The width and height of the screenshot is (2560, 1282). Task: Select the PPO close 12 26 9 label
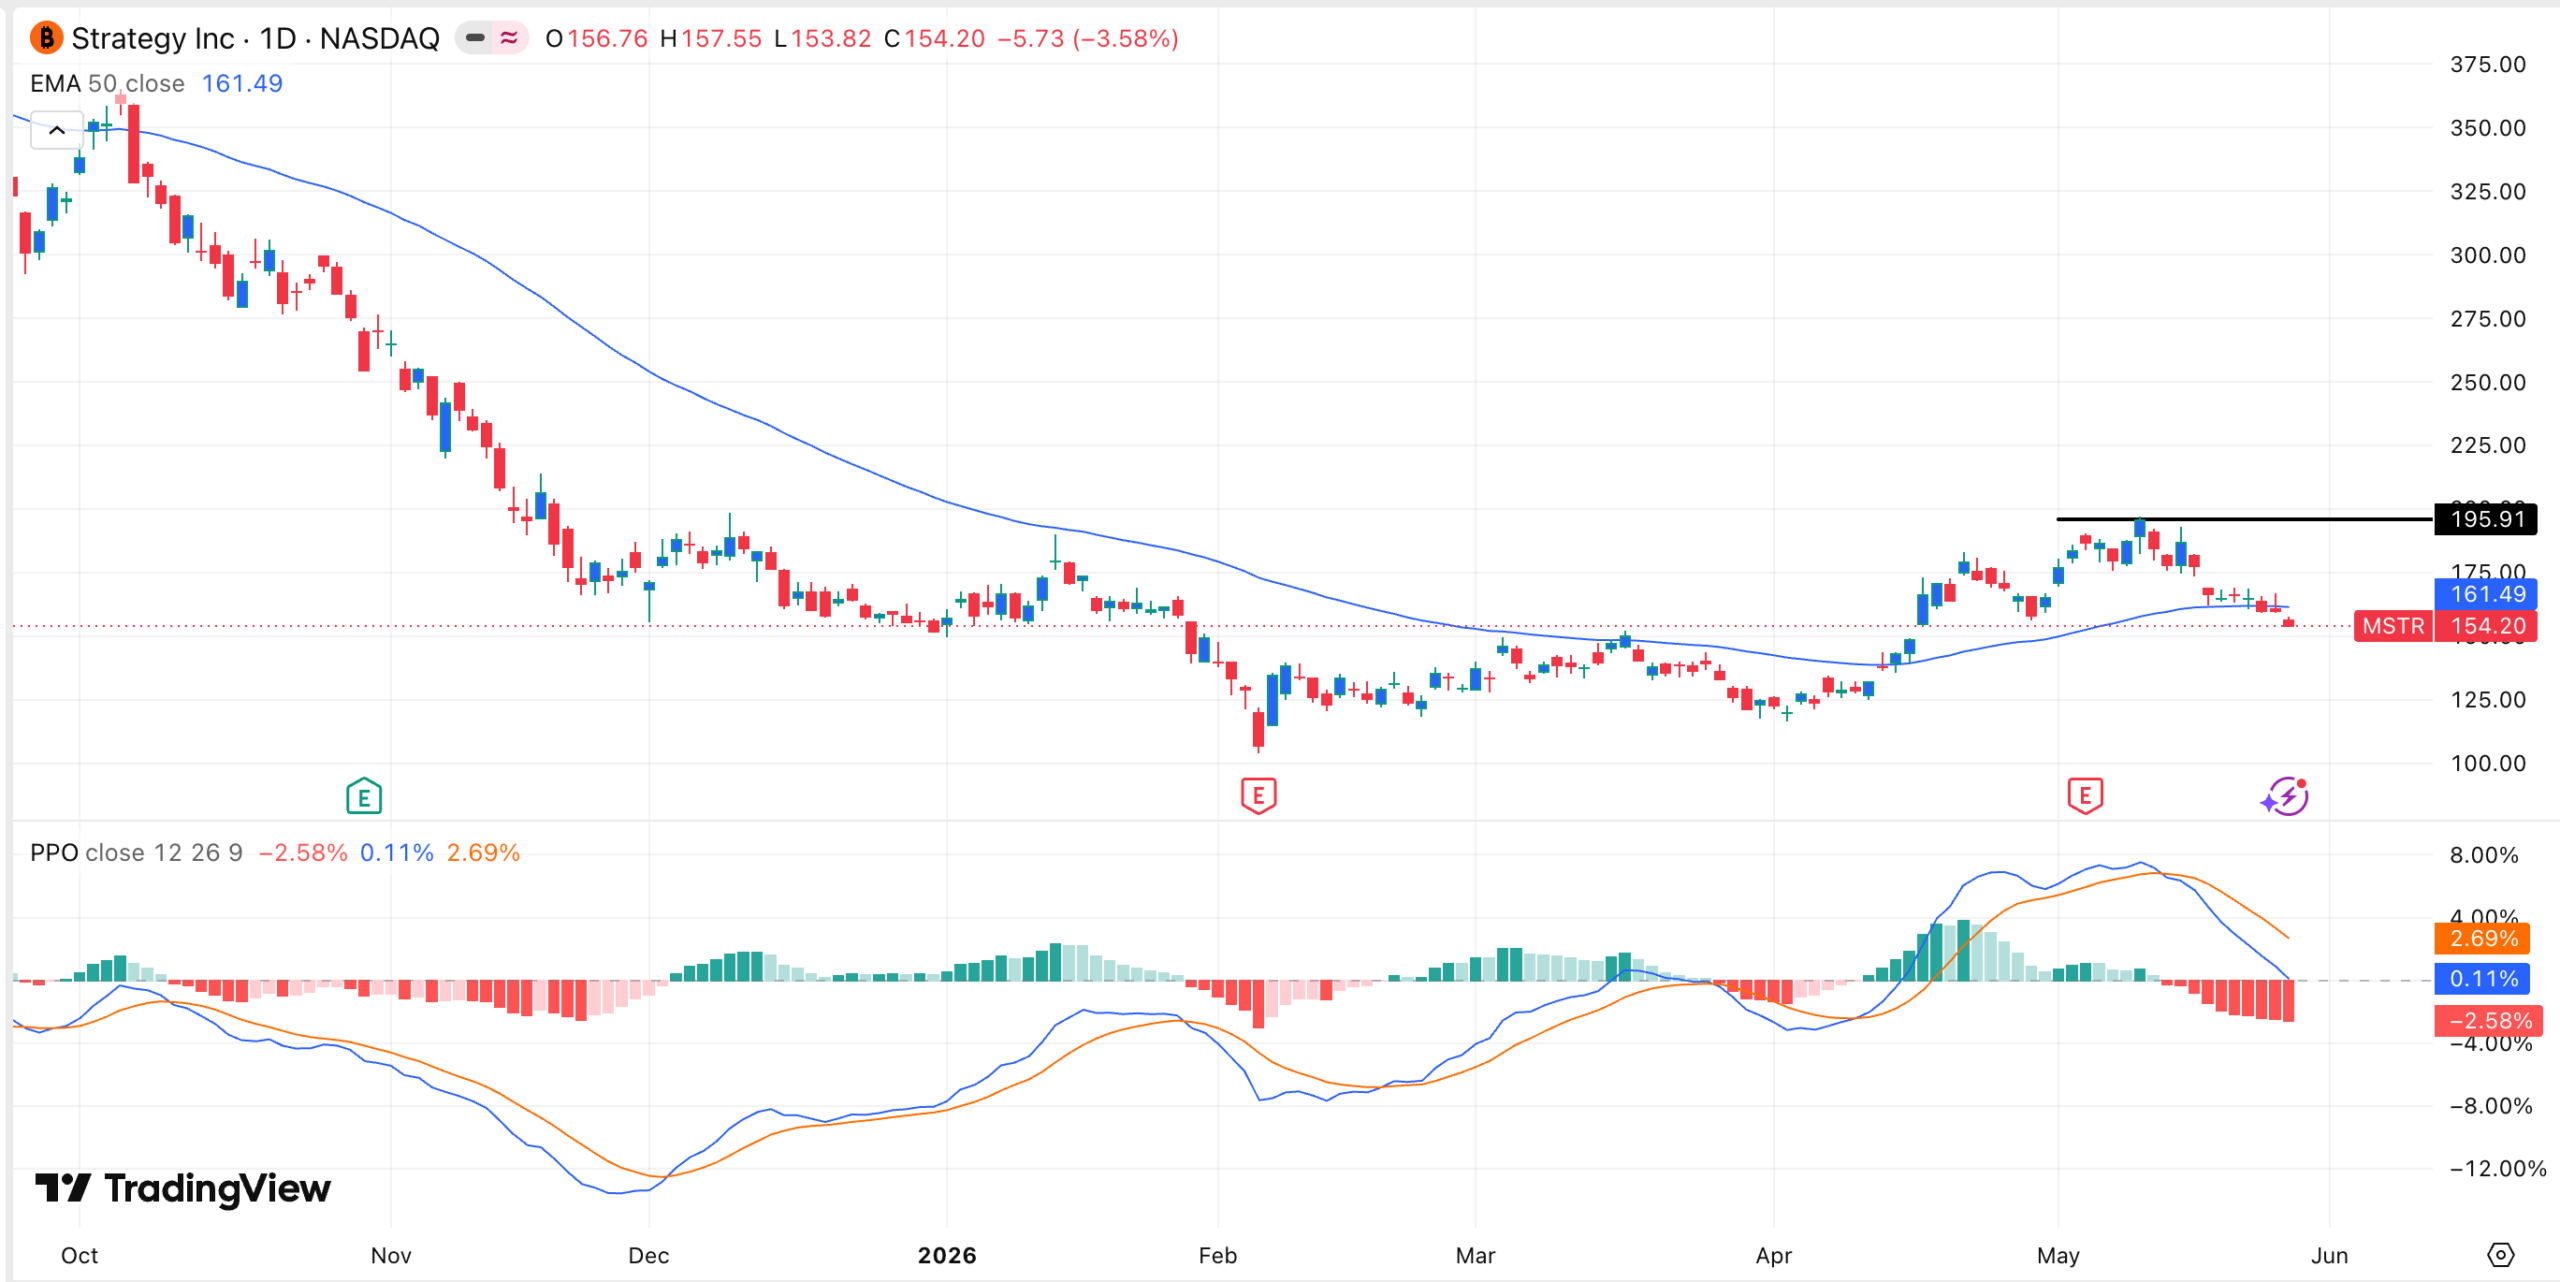click(136, 852)
